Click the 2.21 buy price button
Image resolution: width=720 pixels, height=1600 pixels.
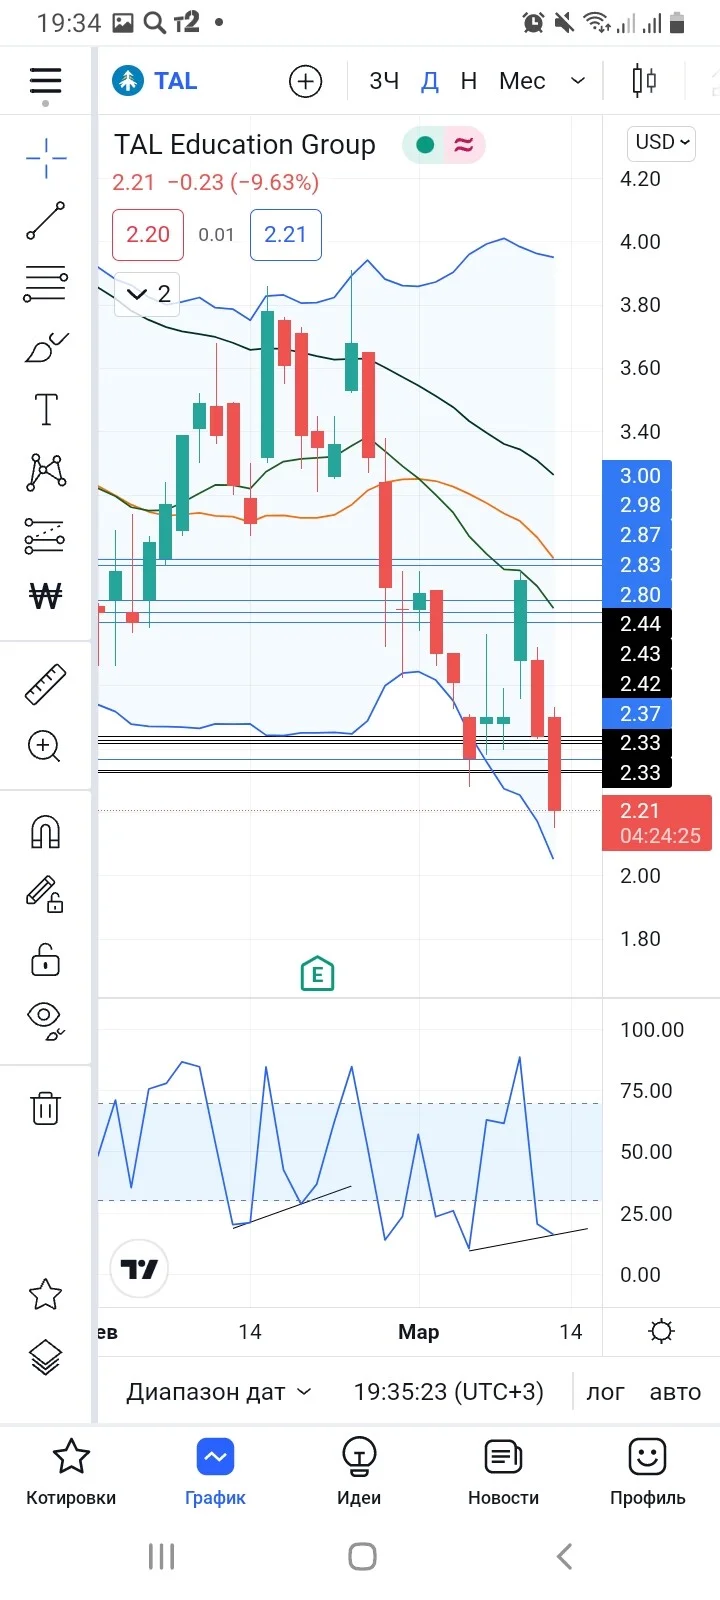285,235
